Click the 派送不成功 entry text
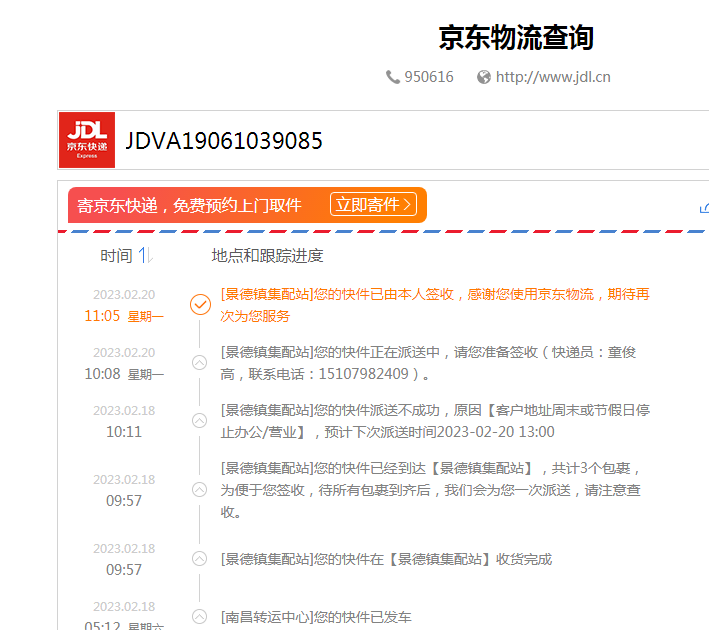Image resolution: width=709 pixels, height=630 pixels. (x=435, y=421)
